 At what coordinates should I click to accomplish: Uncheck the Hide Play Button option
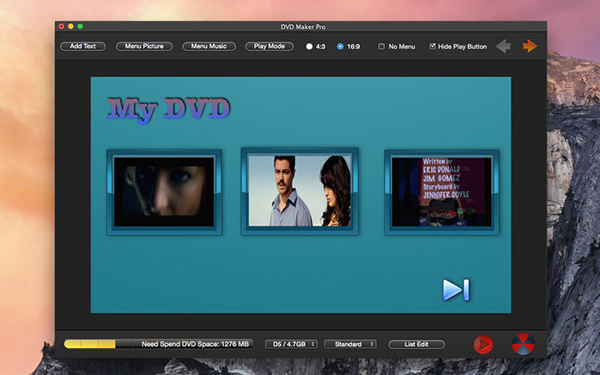click(432, 46)
